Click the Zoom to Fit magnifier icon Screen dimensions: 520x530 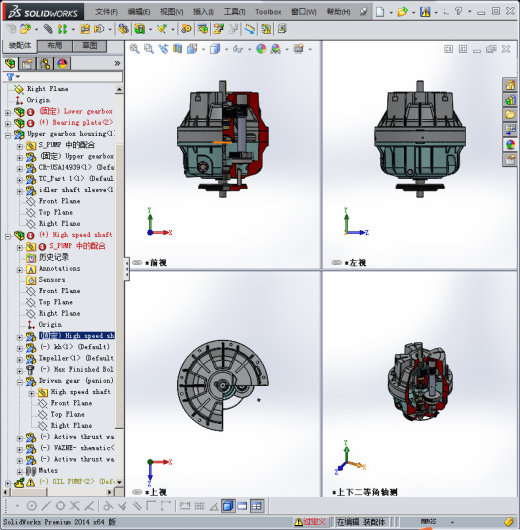pos(134,49)
